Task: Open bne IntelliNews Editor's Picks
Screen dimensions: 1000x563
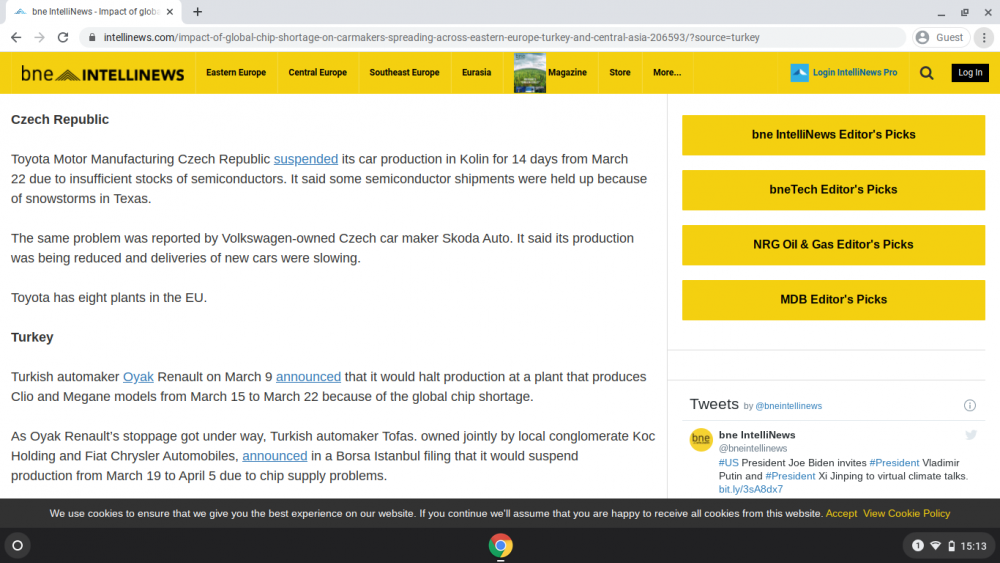Action: (x=833, y=135)
